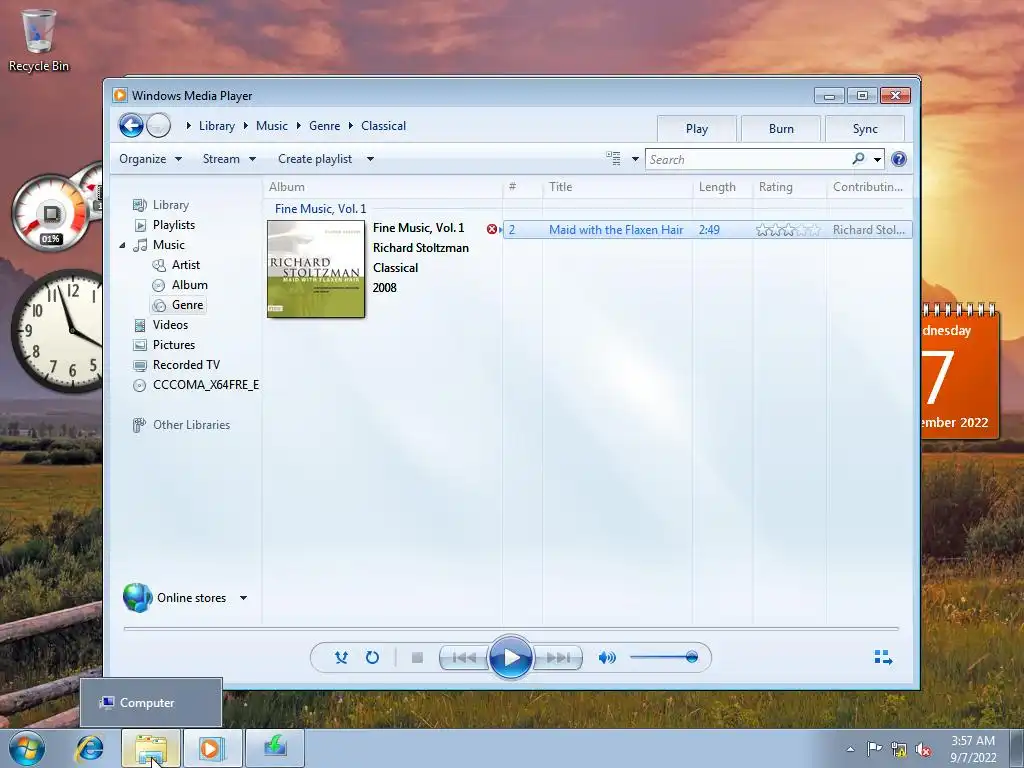
Task: Click the Online stores globe icon
Action: (138, 598)
